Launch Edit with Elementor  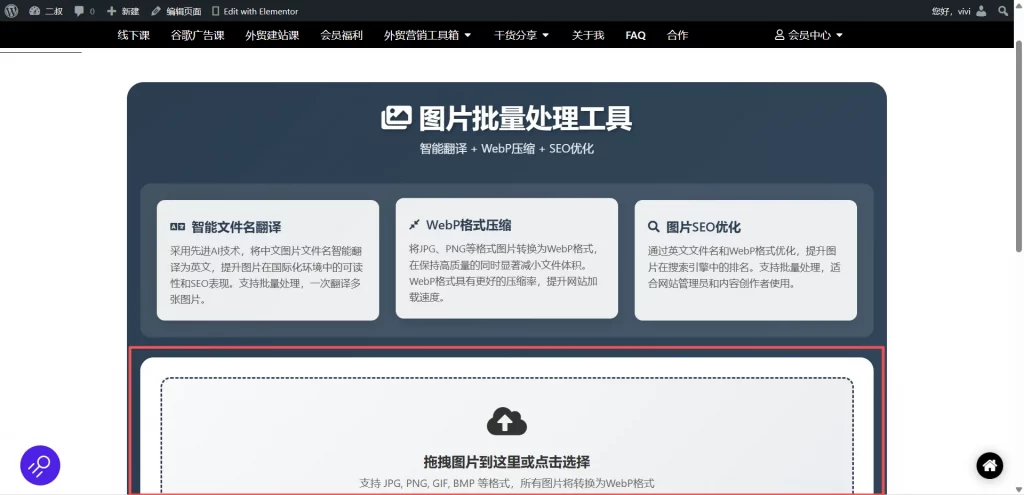point(255,11)
